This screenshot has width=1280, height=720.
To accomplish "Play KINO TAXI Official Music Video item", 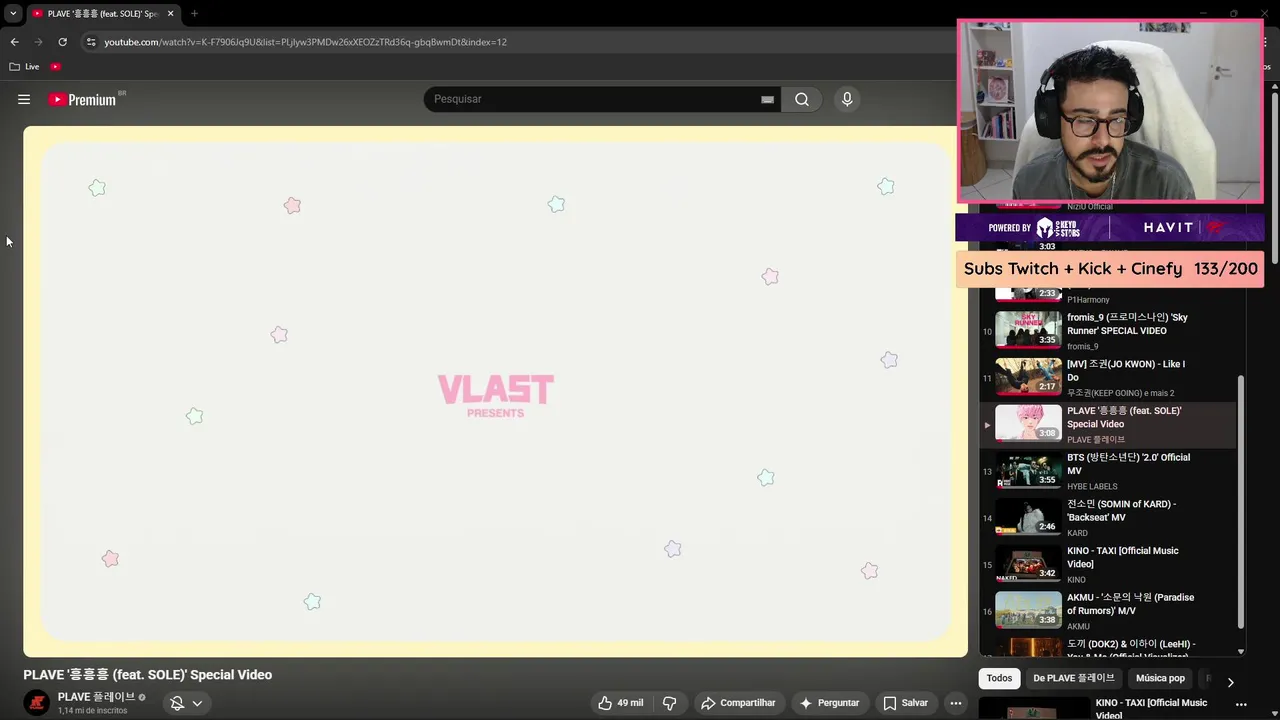I will click(x=1108, y=564).
